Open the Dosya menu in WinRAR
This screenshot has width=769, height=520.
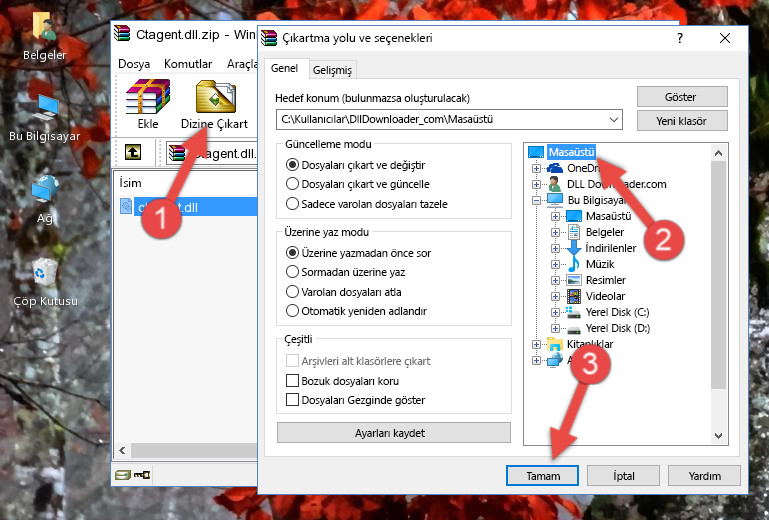(x=134, y=64)
